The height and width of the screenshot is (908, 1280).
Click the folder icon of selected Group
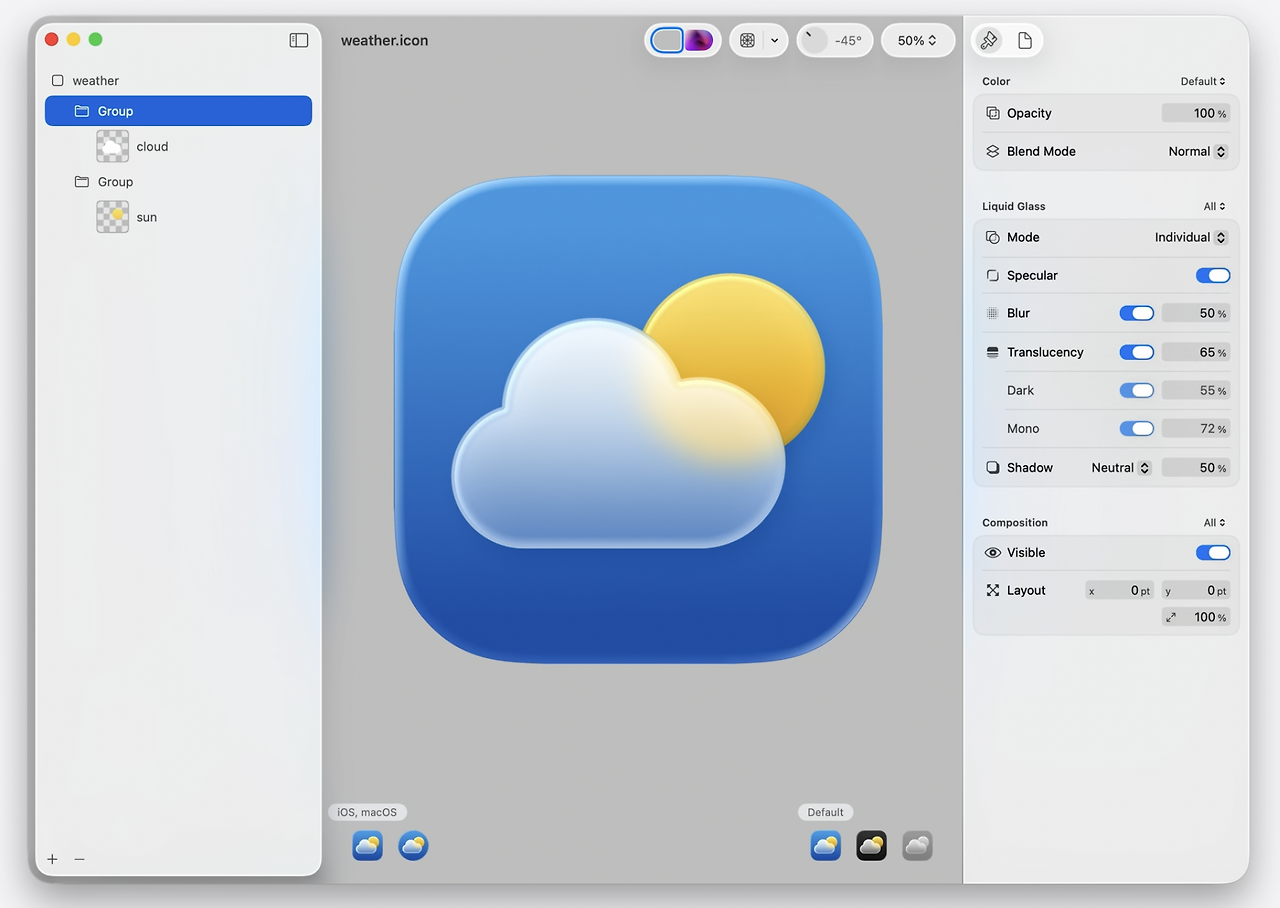click(x=82, y=111)
